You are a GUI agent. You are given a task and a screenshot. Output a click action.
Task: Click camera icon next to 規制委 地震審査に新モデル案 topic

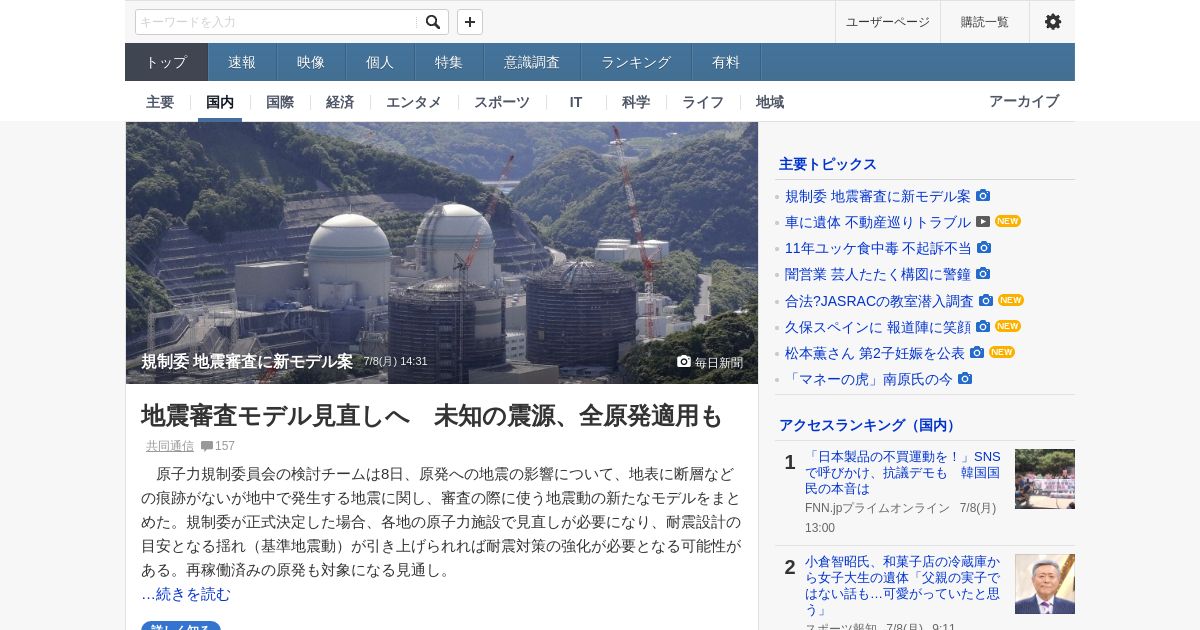point(983,195)
